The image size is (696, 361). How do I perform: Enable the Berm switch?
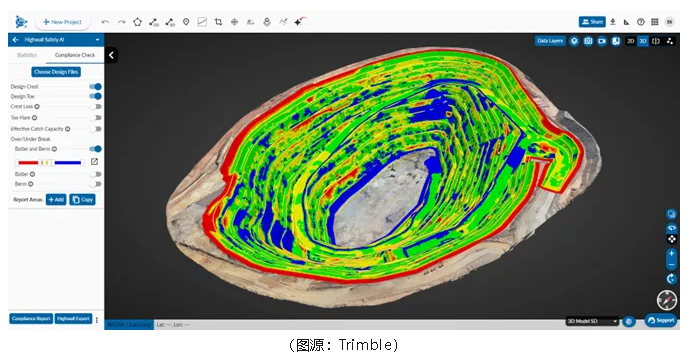click(x=95, y=184)
